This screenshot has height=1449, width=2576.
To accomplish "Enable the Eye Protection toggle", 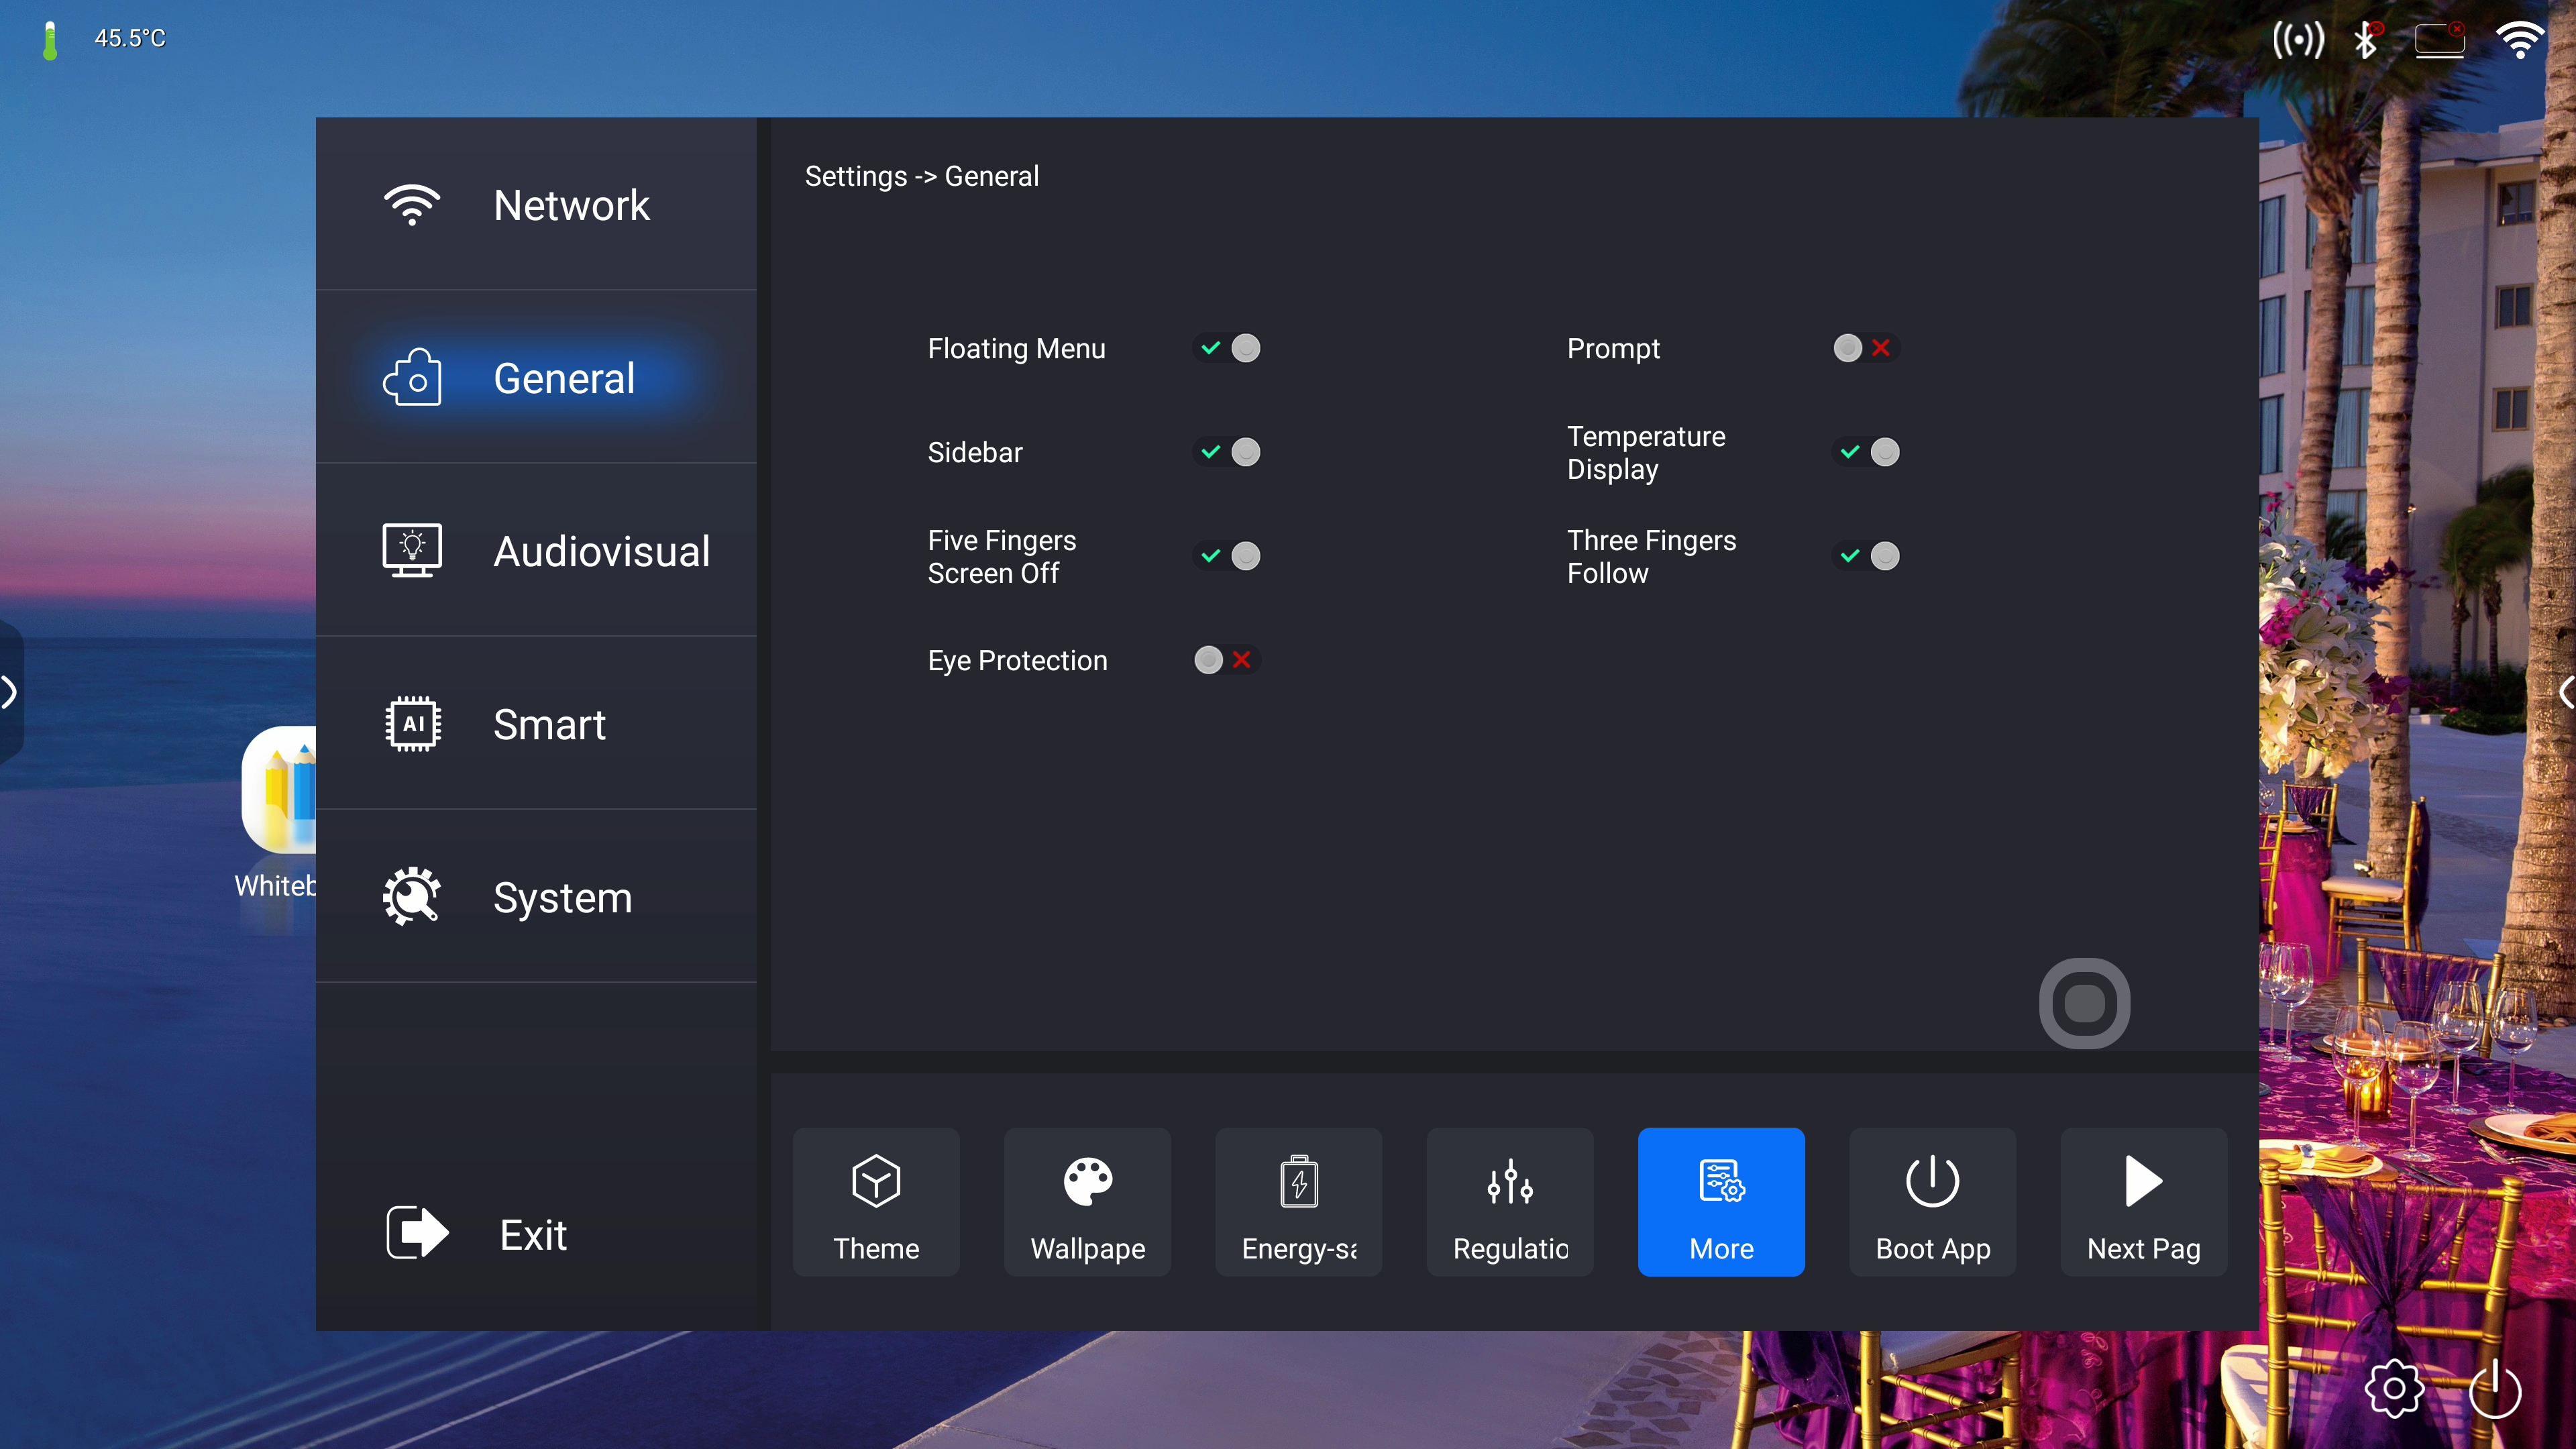I will 1226,660.
